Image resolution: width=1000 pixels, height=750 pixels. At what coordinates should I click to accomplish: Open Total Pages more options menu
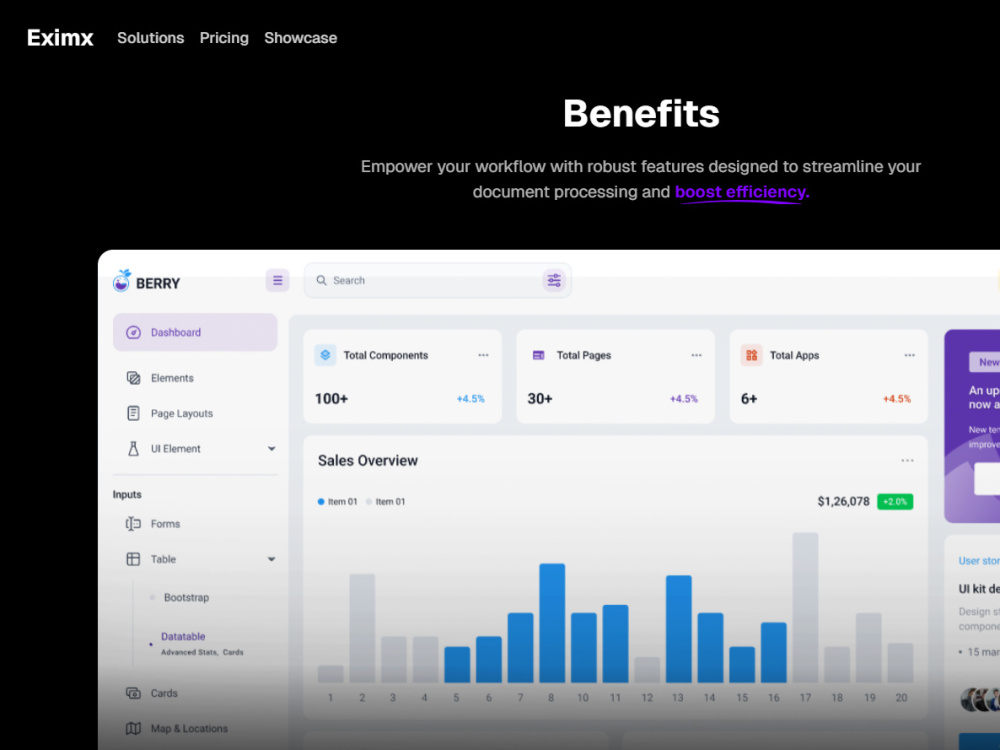click(696, 355)
